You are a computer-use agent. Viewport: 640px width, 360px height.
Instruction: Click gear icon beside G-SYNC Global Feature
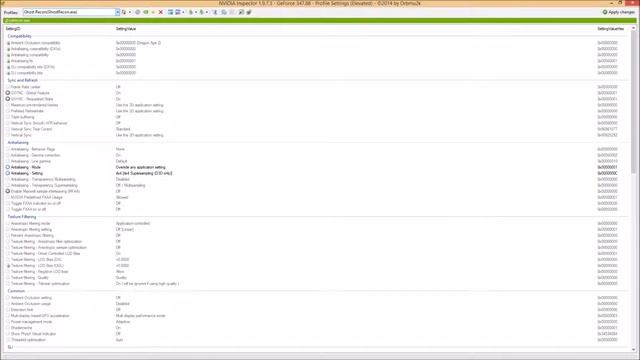coord(8,93)
